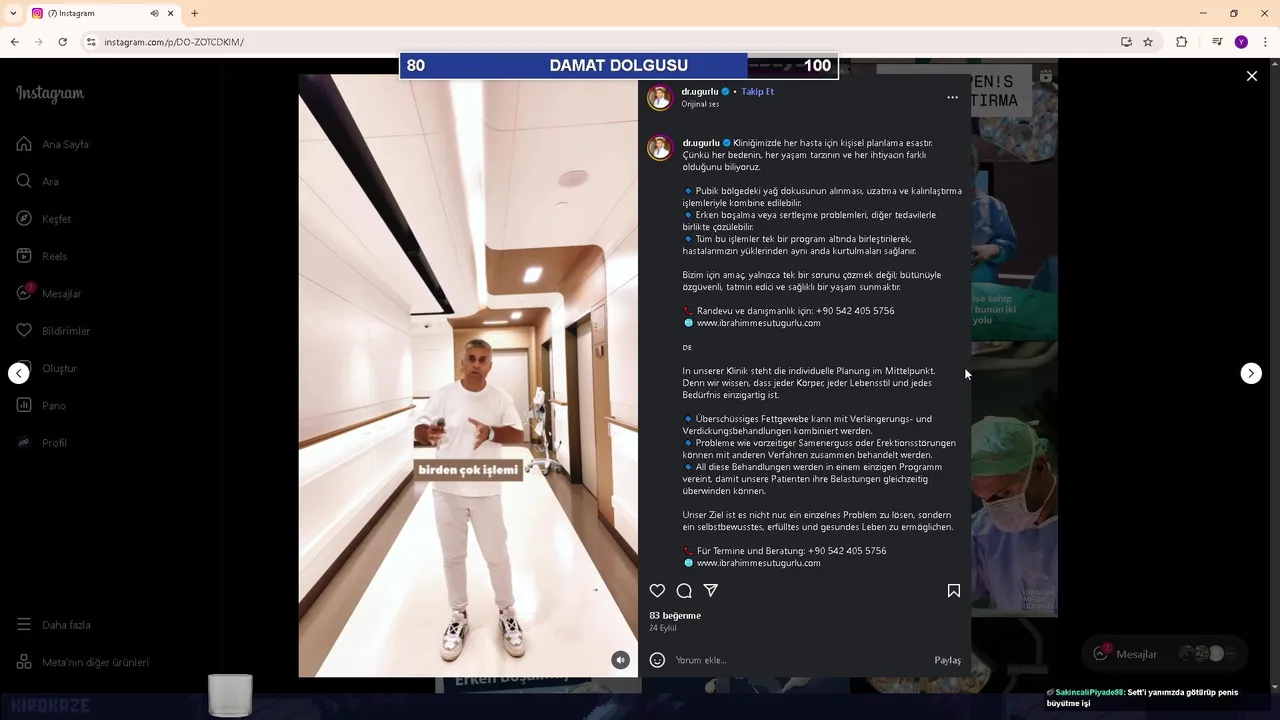Open the media control icon in toolbar
The height and width of the screenshot is (720, 1280).
1217,42
